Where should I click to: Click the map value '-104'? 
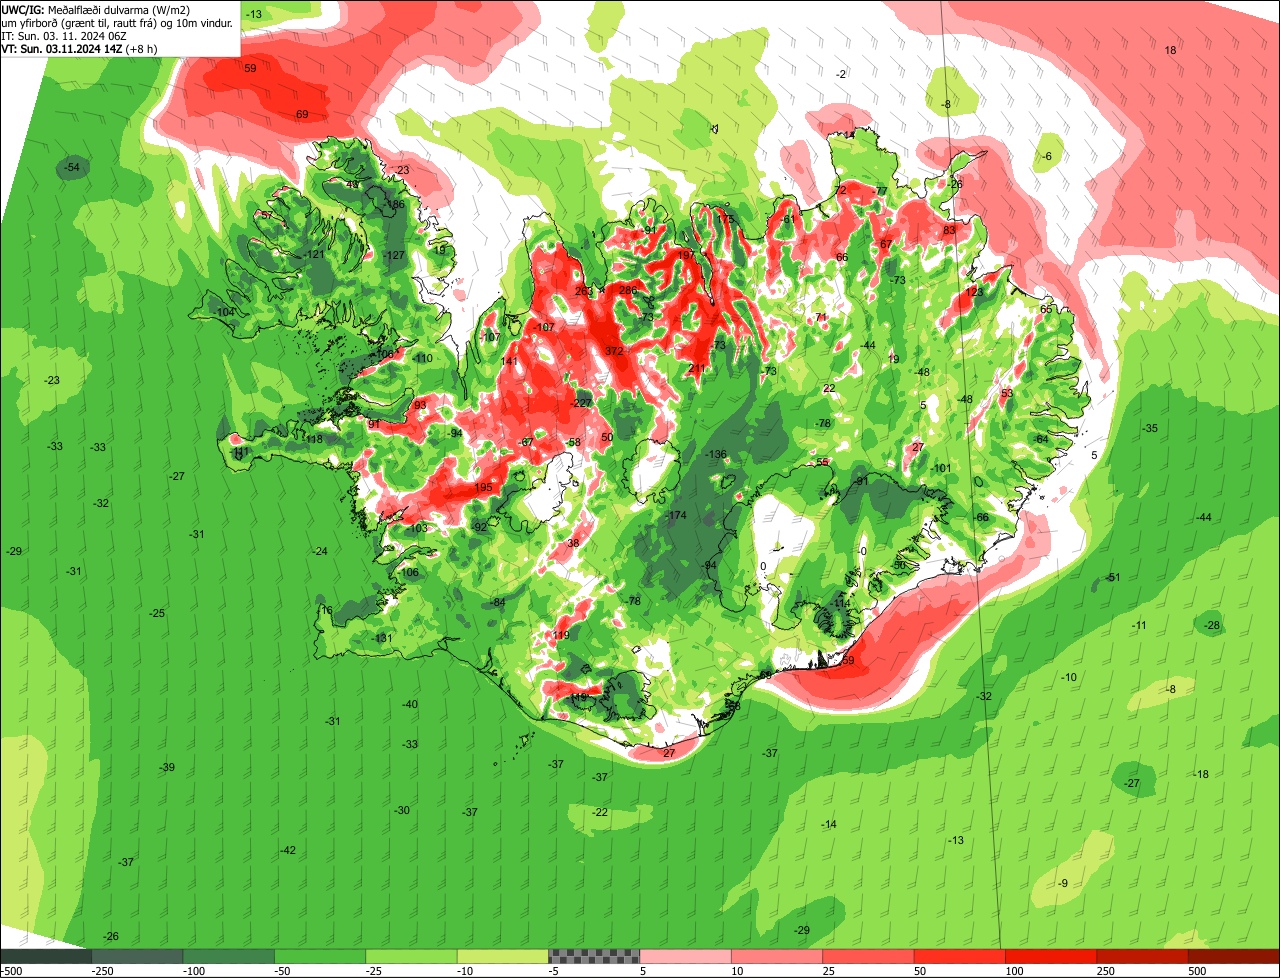tap(224, 312)
